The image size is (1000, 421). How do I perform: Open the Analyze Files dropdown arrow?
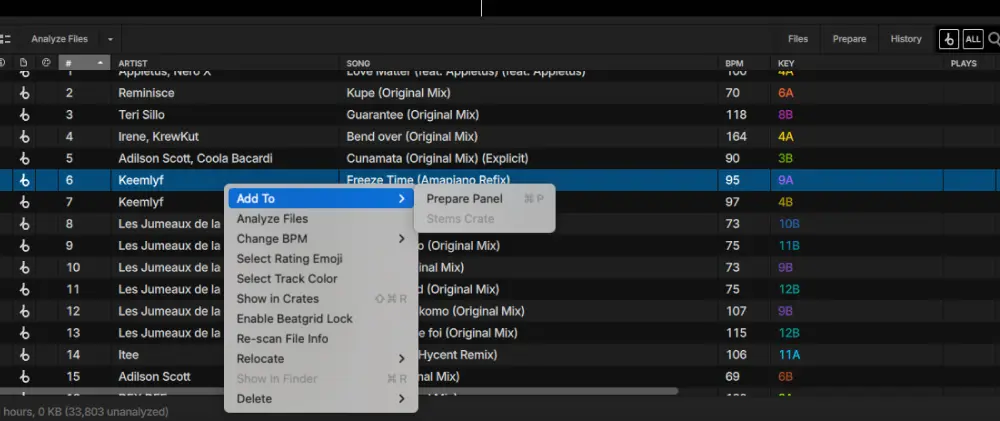coord(110,39)
